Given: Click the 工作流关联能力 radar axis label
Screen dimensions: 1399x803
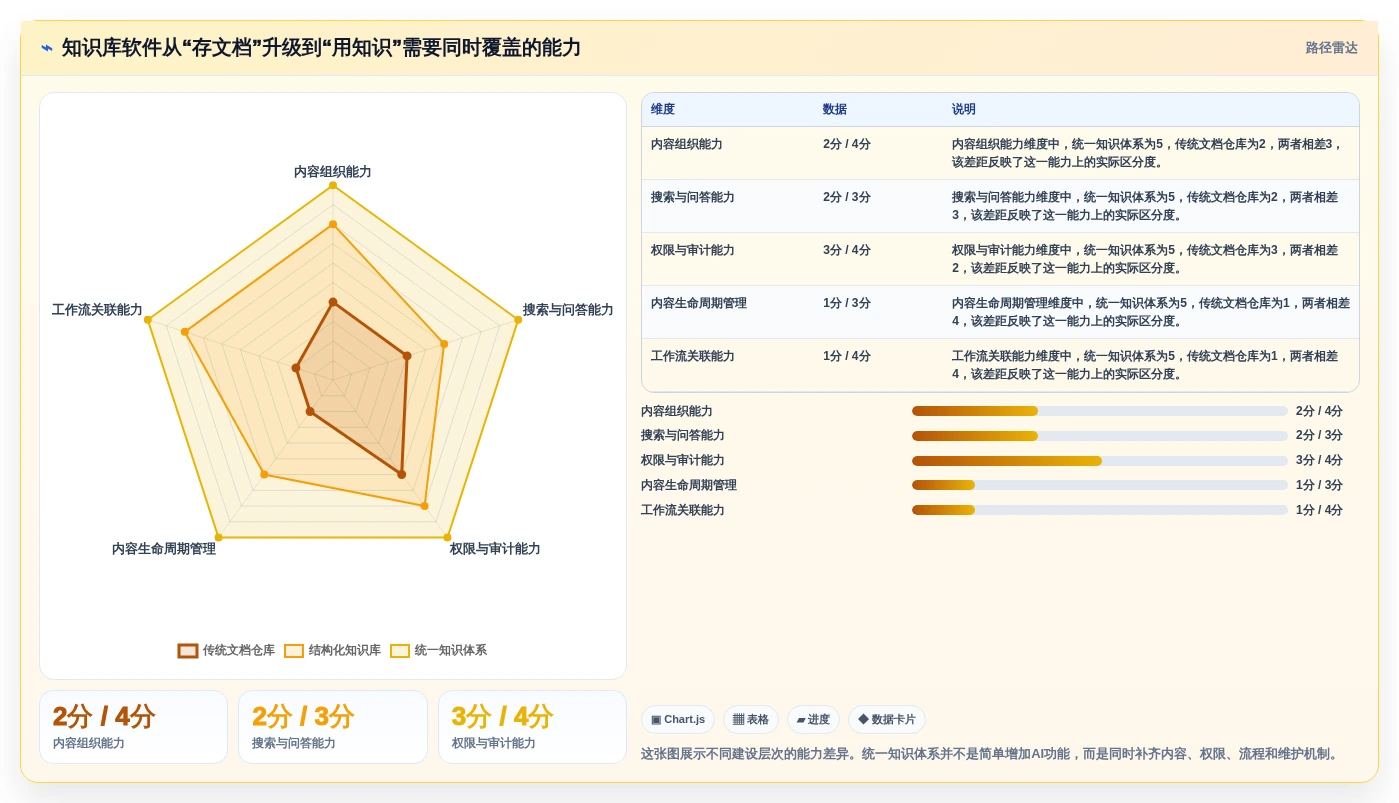Looking at the screenshot, I should pos(97,310).
